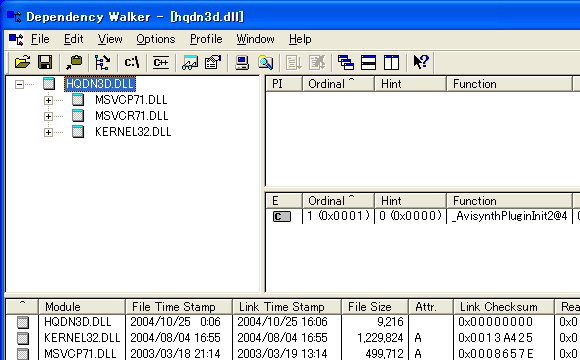The height and width of the screenshot is (360, 580).
Task: Click the Auto Expand tree toolbar icon
Action: (x=102, y=62)
